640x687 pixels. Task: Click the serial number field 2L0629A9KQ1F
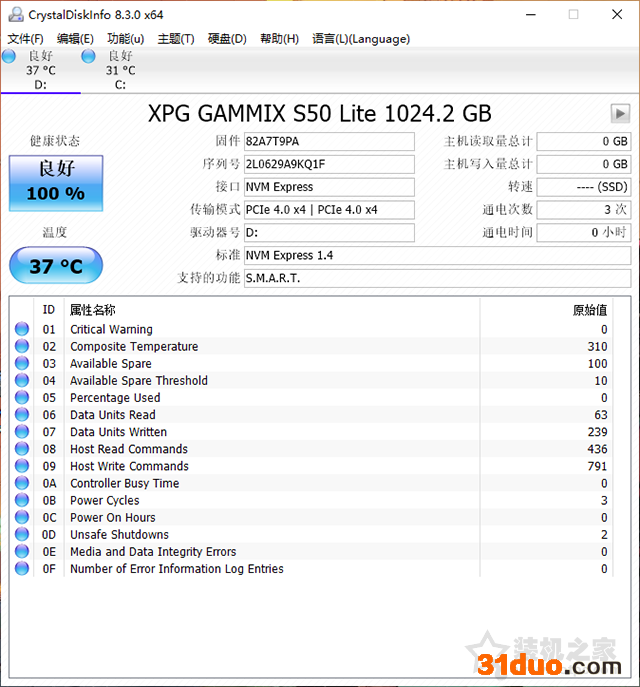[x=329, y=164]
